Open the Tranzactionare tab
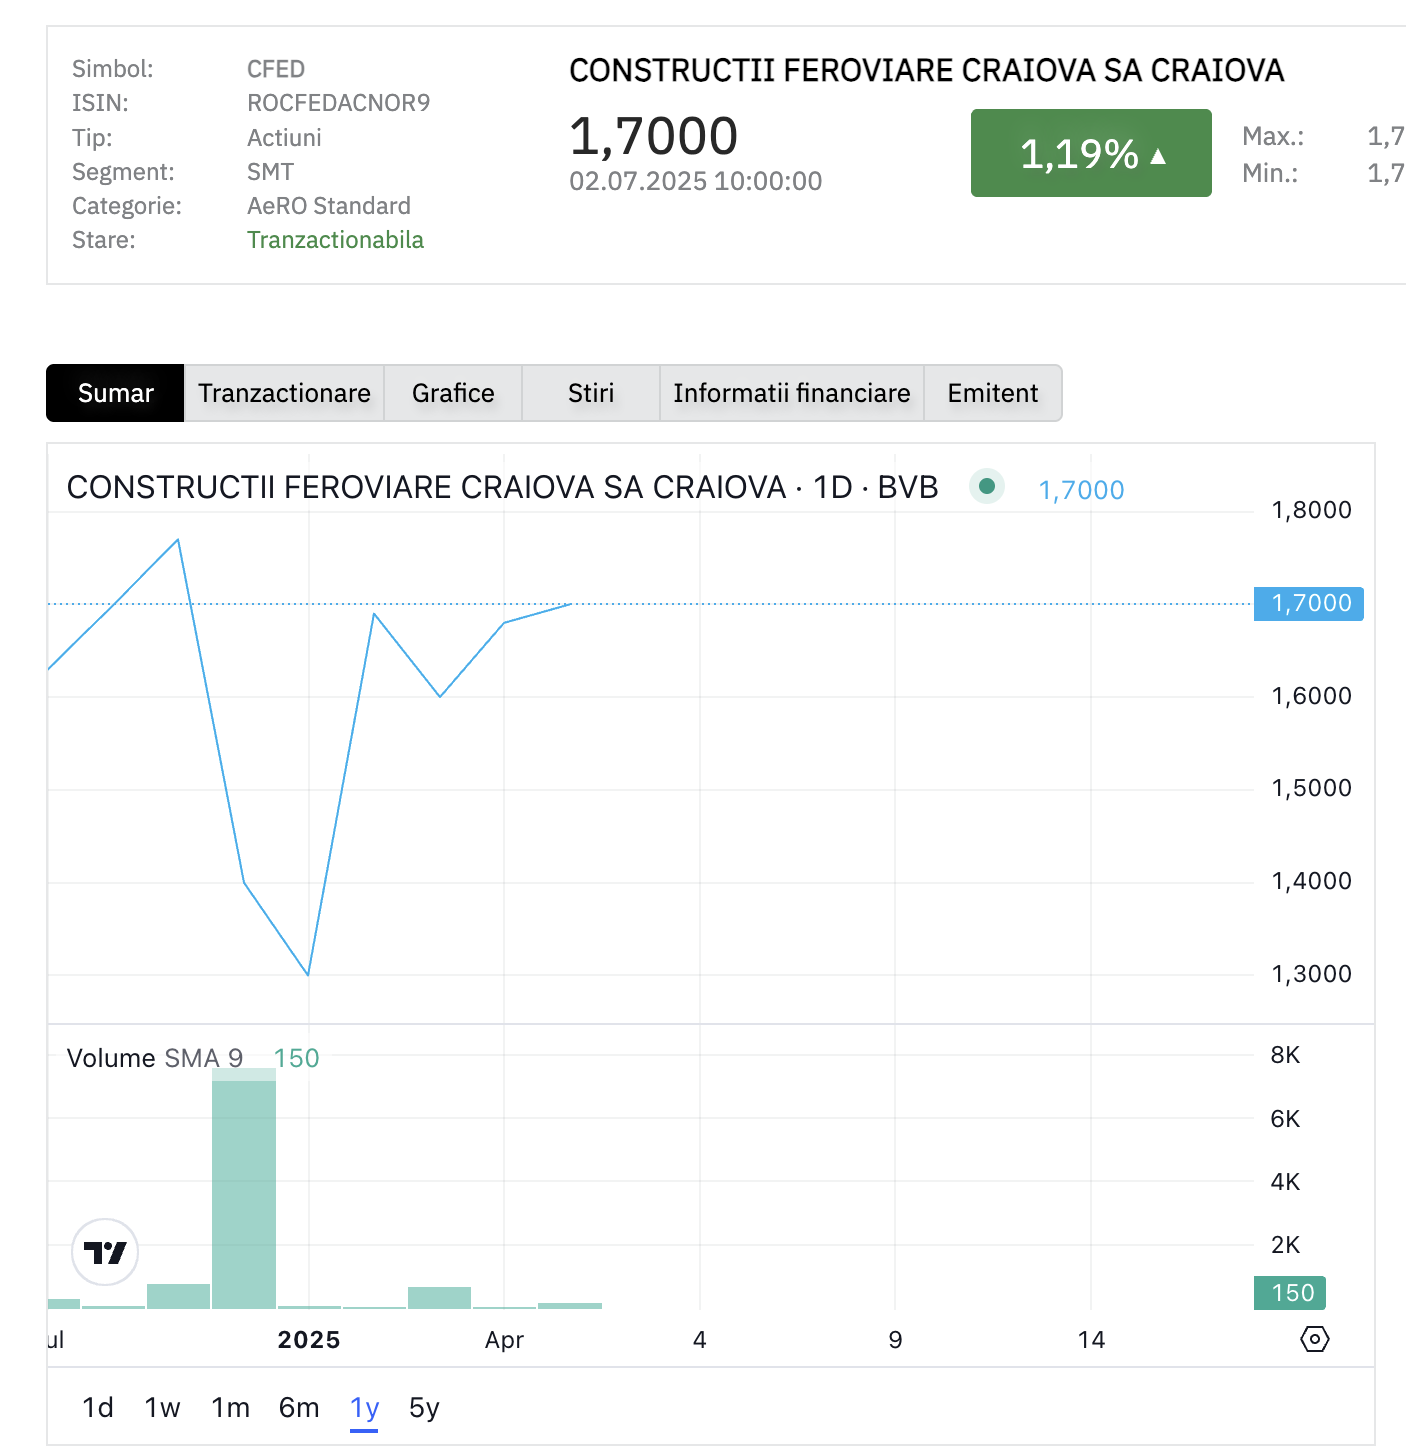 click(284, 393)
